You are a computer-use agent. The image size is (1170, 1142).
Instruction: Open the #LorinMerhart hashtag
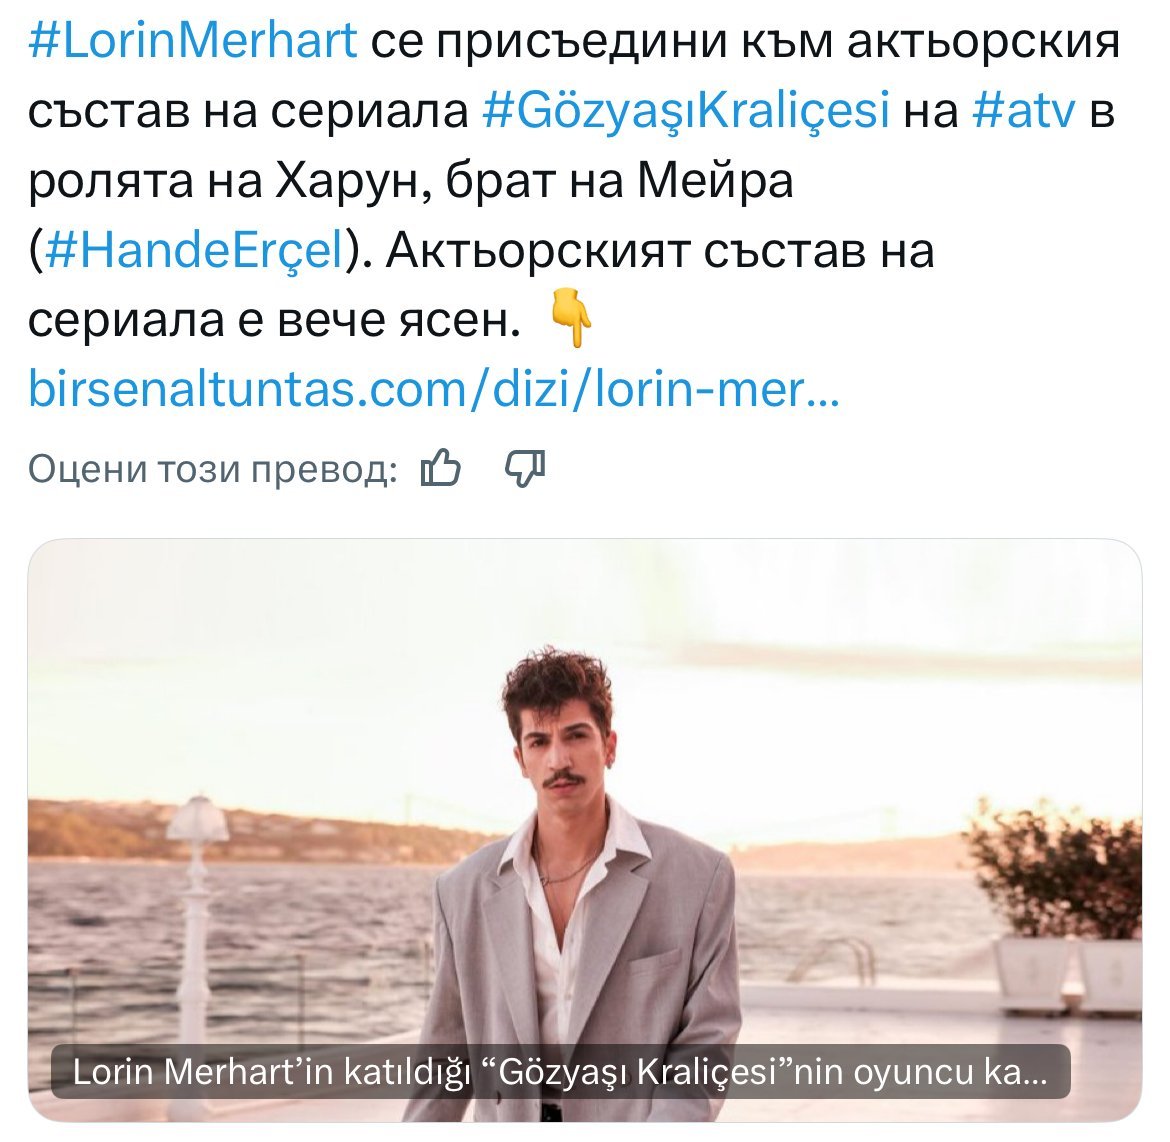[x=193, y=41]
